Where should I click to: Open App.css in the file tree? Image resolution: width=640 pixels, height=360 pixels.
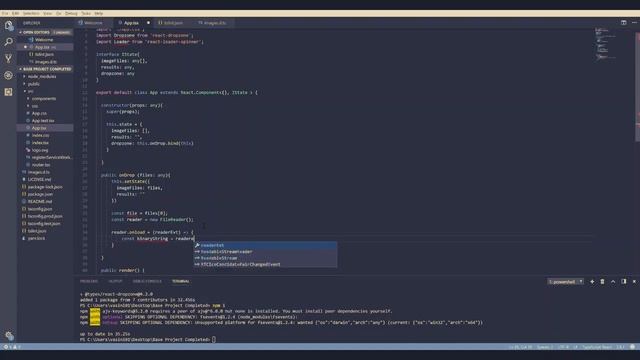coord(39,113)
